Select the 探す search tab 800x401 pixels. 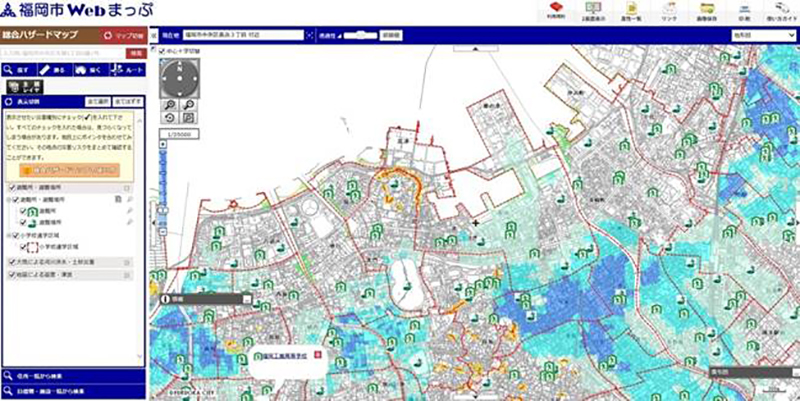tap(18, 70)
